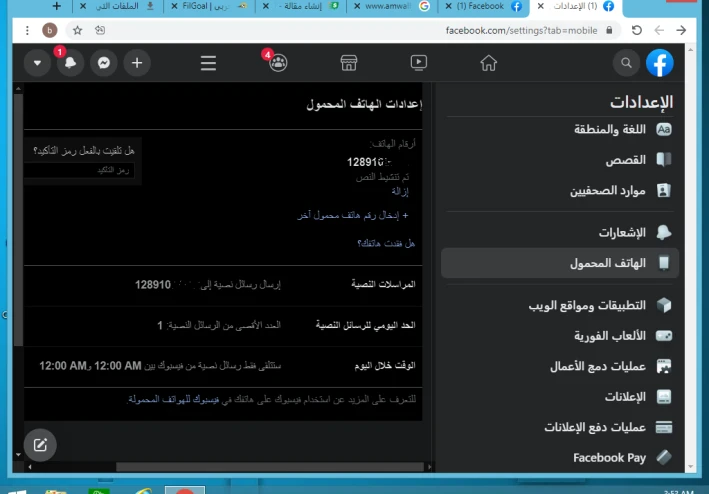This screenshot has height=494, width=709.
Task: Select موارد الصحفيين settings item
Action: click(560, 191)
